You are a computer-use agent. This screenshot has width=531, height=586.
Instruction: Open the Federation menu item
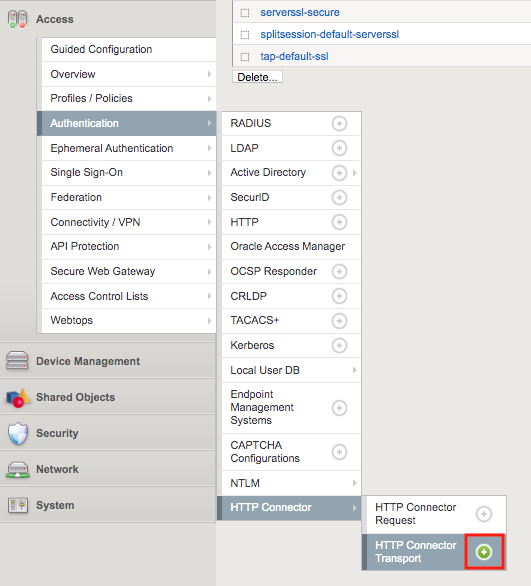(129, 197)
